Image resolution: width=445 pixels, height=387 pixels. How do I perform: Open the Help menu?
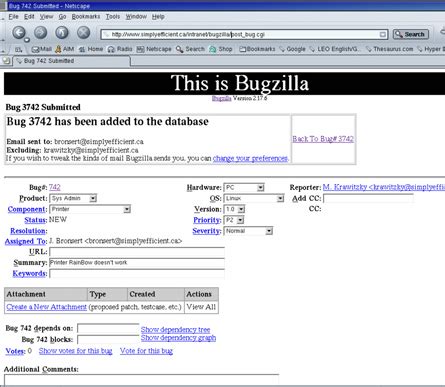point(158,17)
